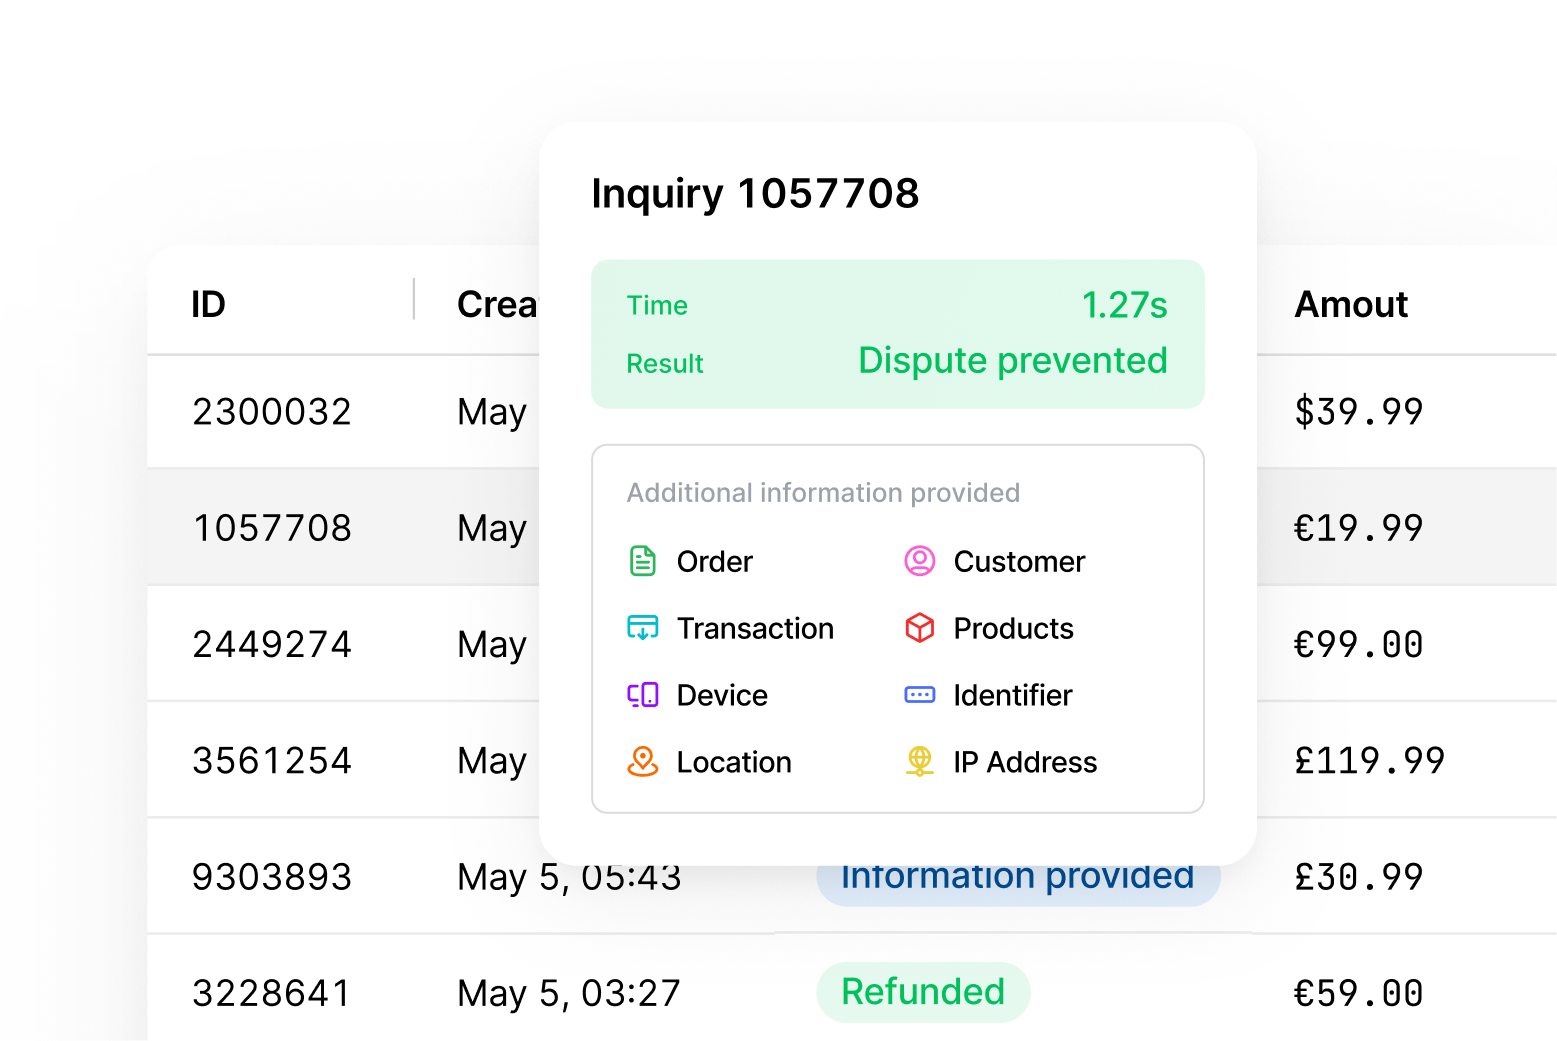The width and height of the screenshot is (1557, 1041).
Task: Click the Information provided status badge
Action: click(x=1016, y=876)
